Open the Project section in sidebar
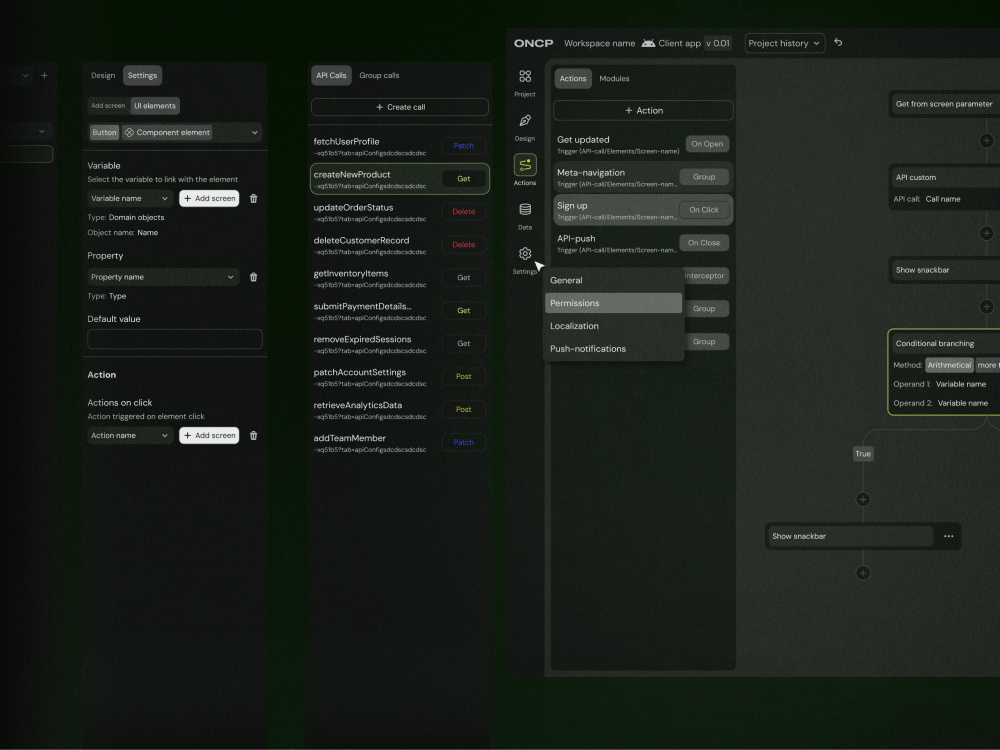The width and height of the screenshot is (1000, 750). coord(525,83)
